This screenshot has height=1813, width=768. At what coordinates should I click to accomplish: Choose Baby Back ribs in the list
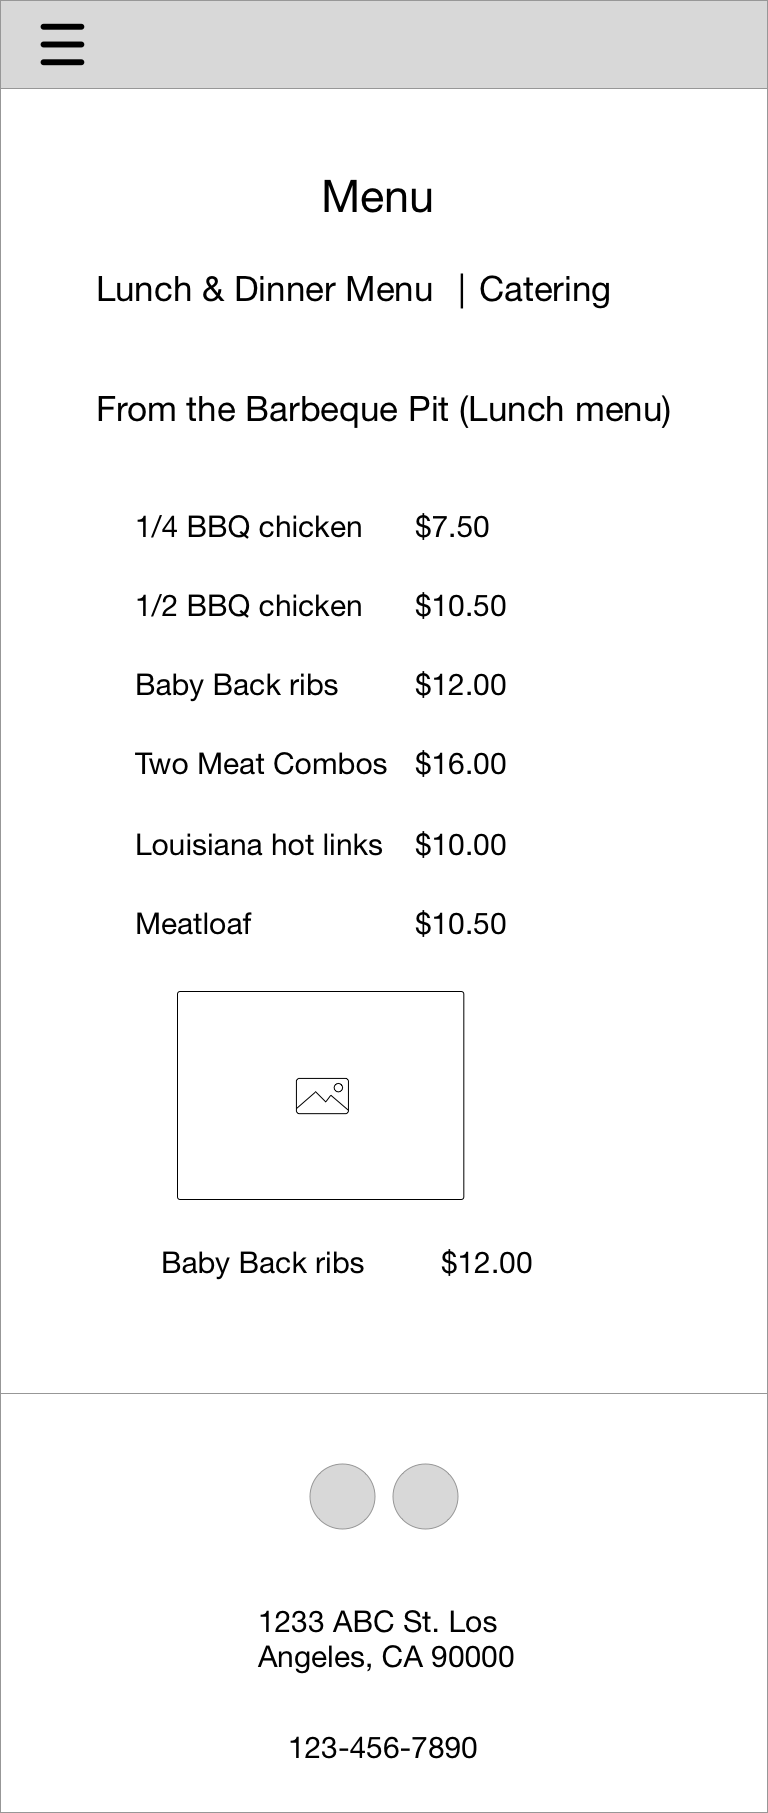(237, 685)
